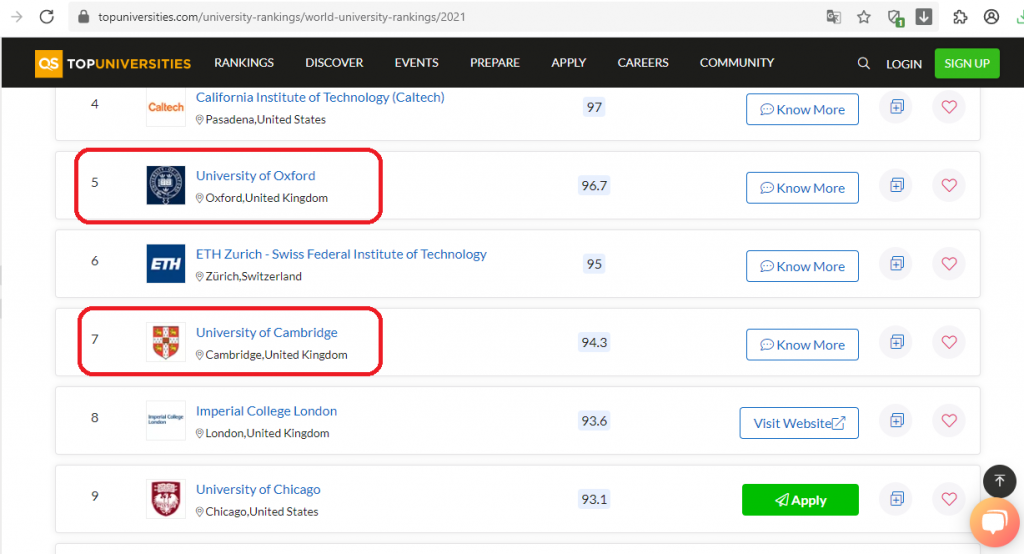Favorite Imperial College London with heart icon
Image resolution: width=1024 pixels, height=554 pixels.
point(949,420)
